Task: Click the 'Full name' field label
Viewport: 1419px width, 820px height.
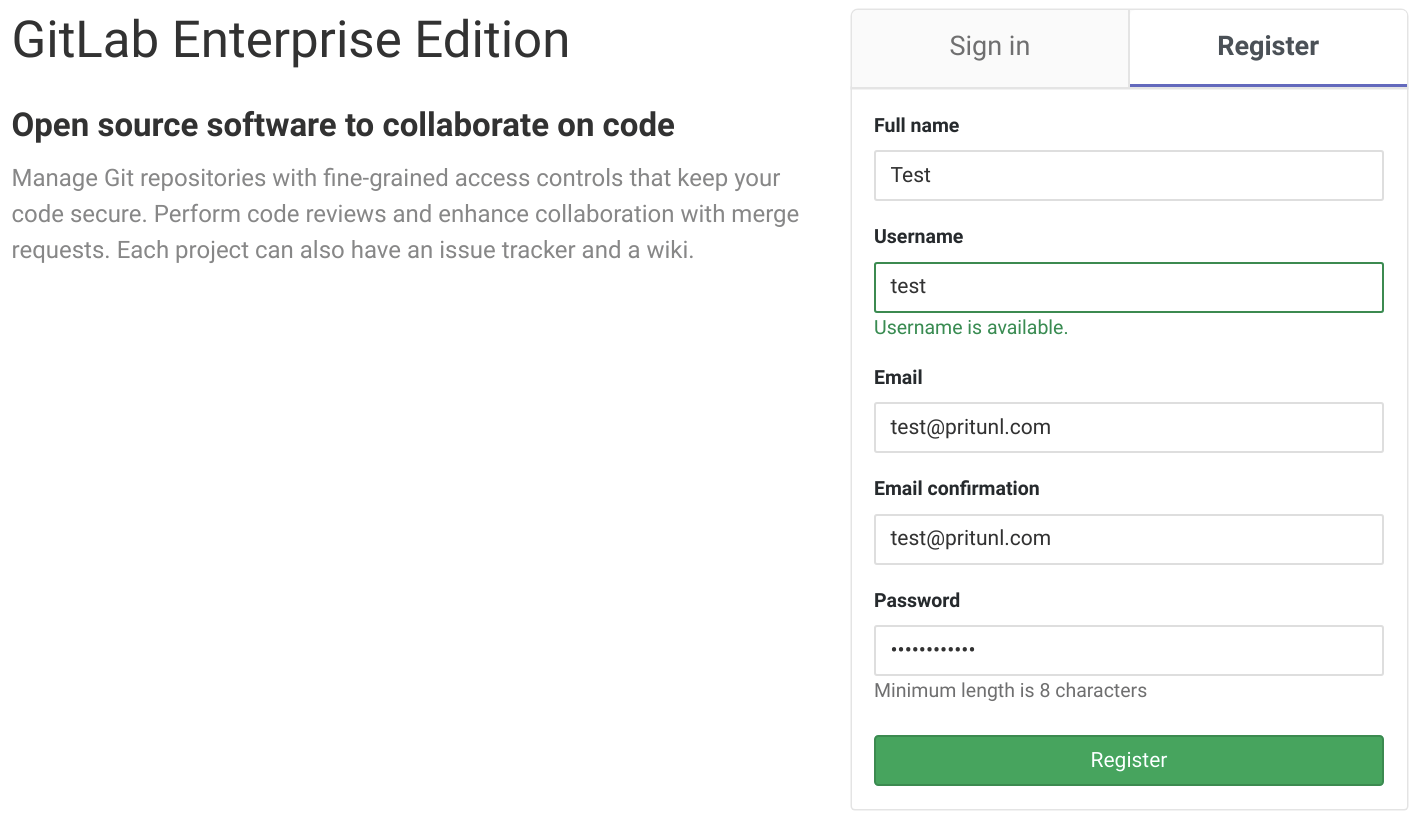Action: click(x=916, y=125)
